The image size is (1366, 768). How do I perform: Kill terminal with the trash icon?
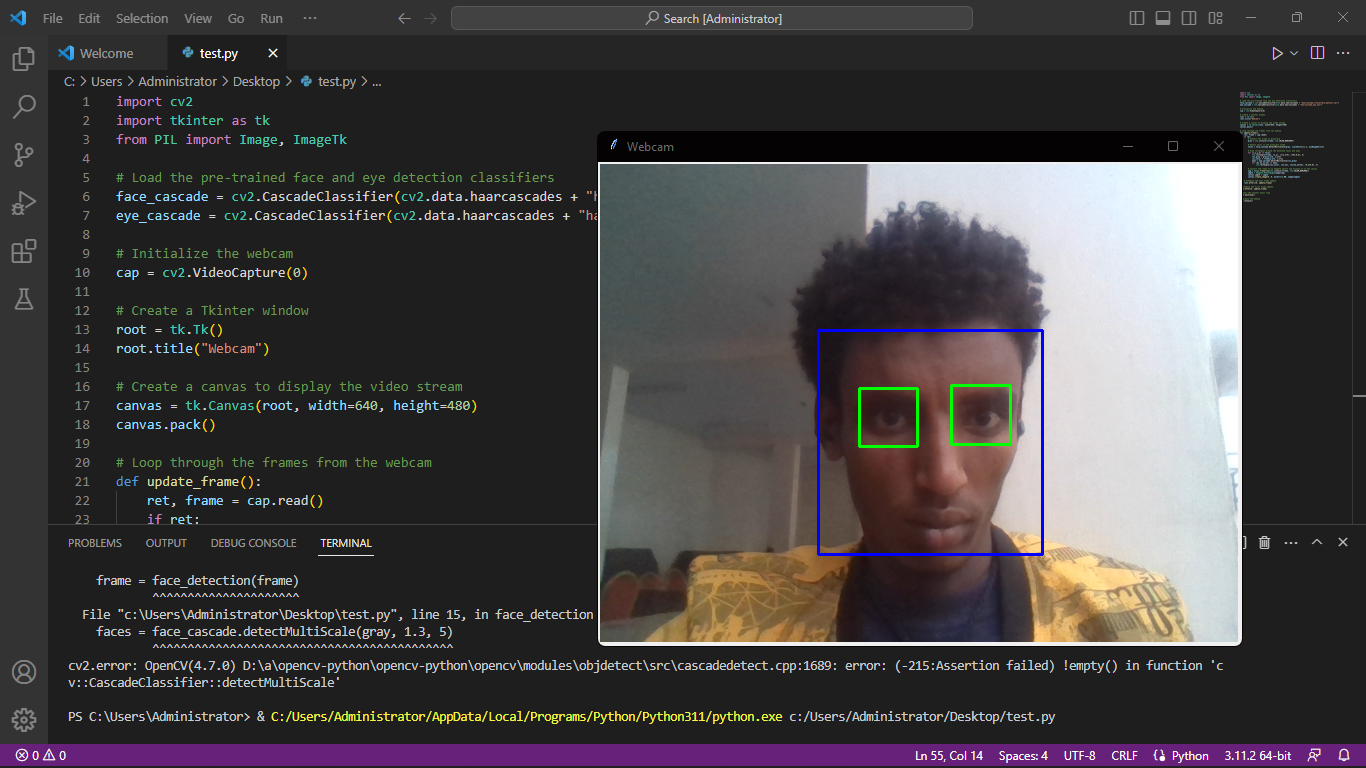(1264, 542)
